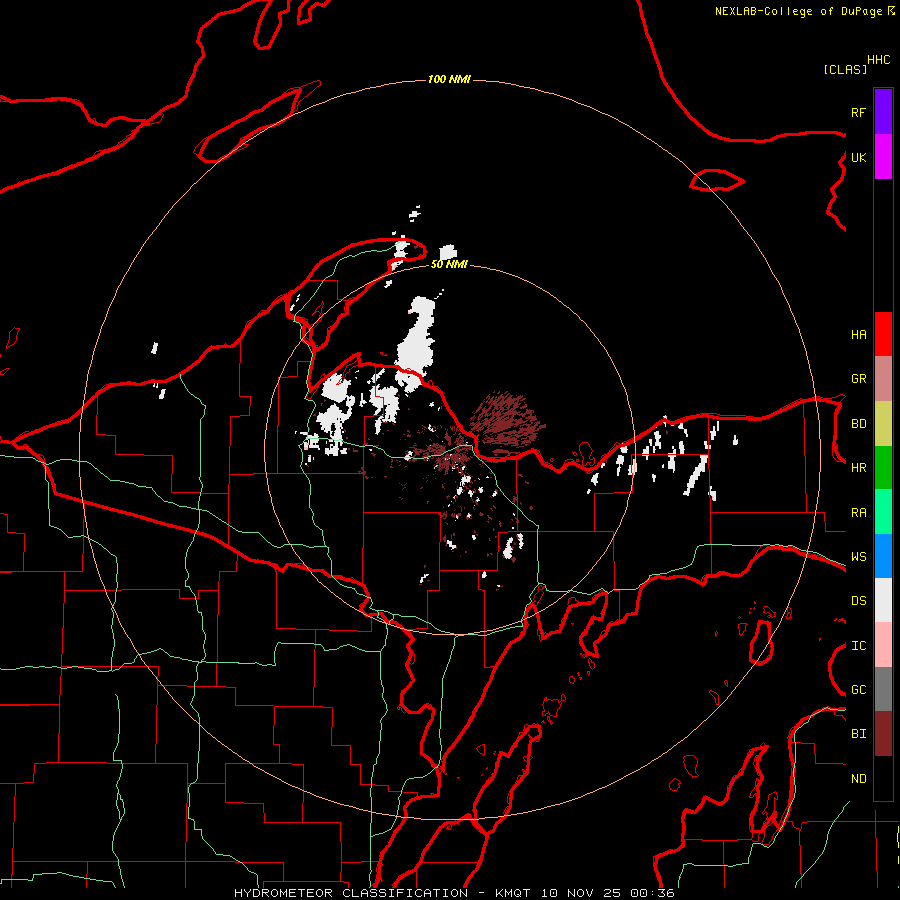The width and height of the screenshot is (900, 900).
Task: Click the ND legend label
Action: point(858,779)
